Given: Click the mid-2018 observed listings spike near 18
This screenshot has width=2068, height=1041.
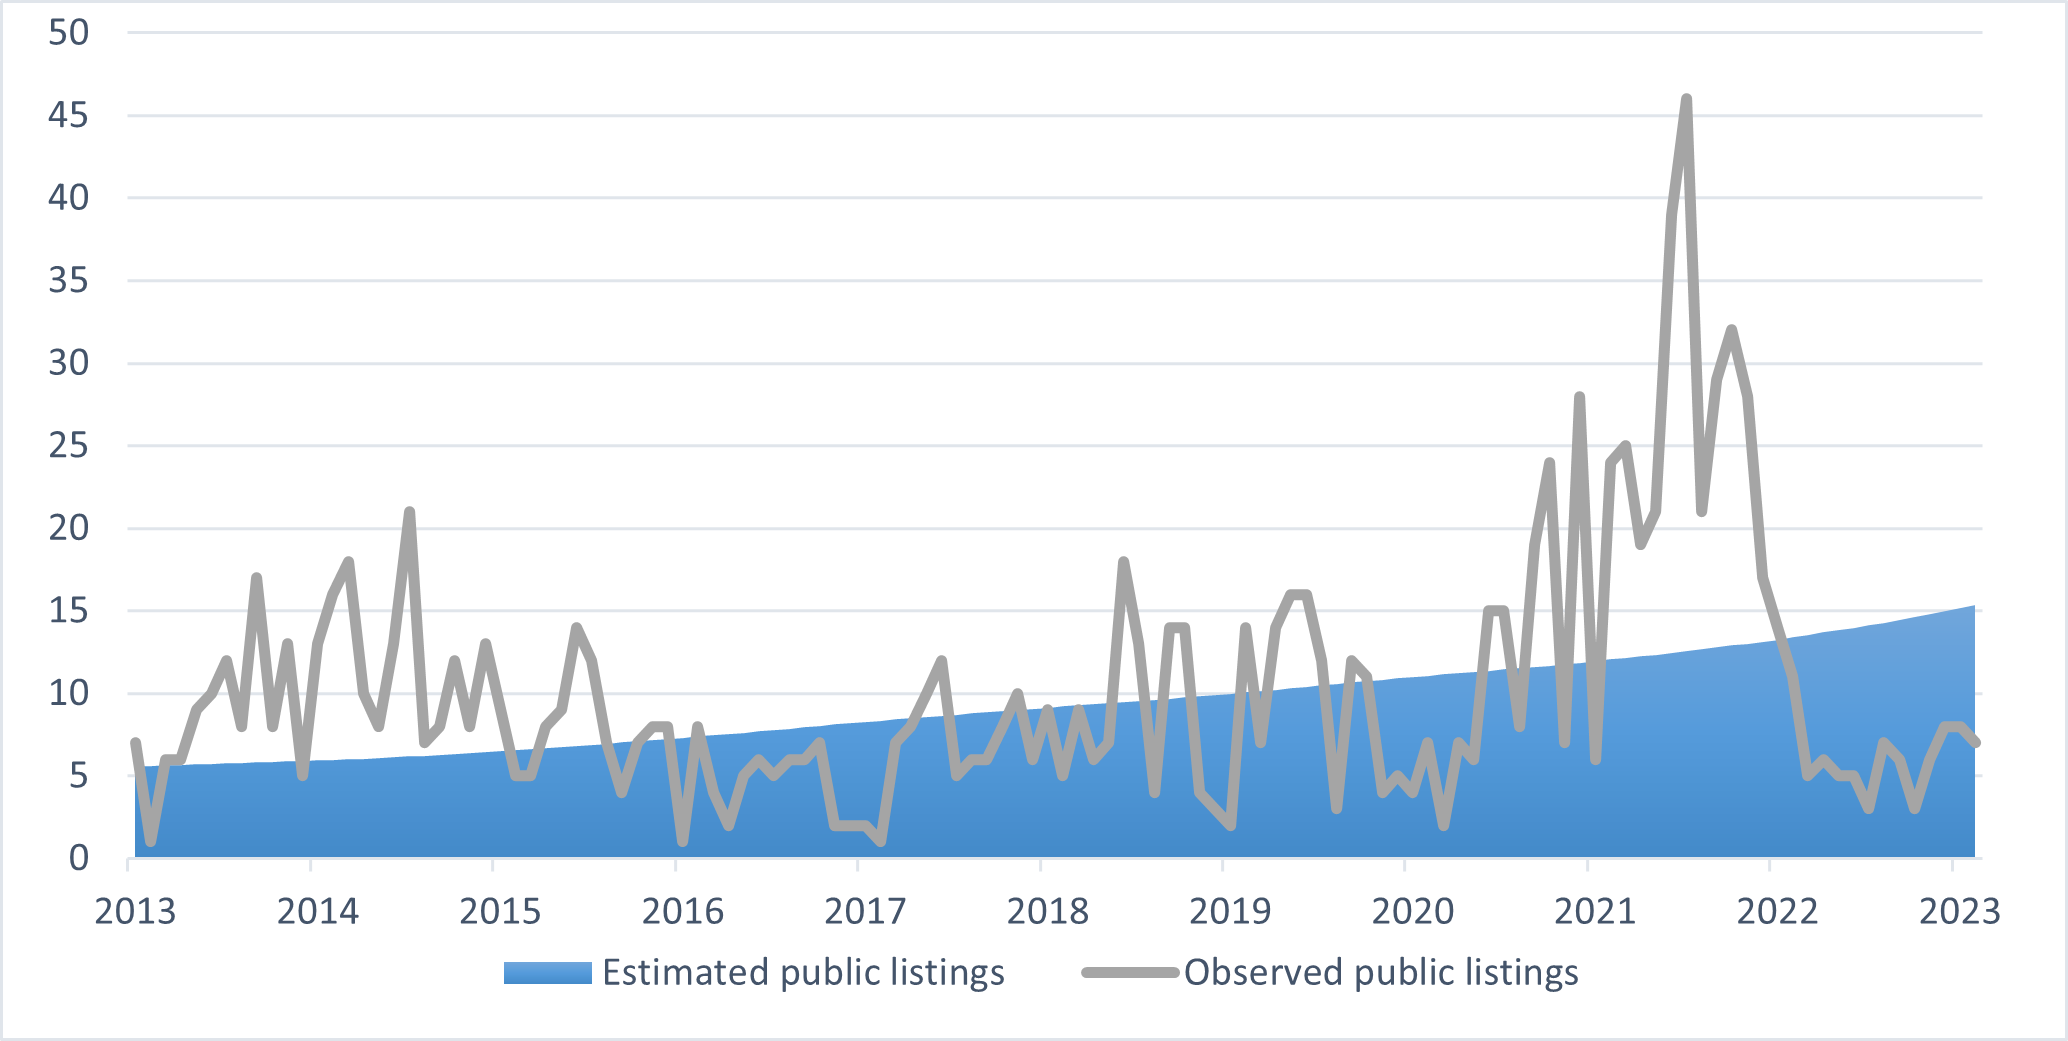Looking at the screenshot, I should coord(1123,562).
